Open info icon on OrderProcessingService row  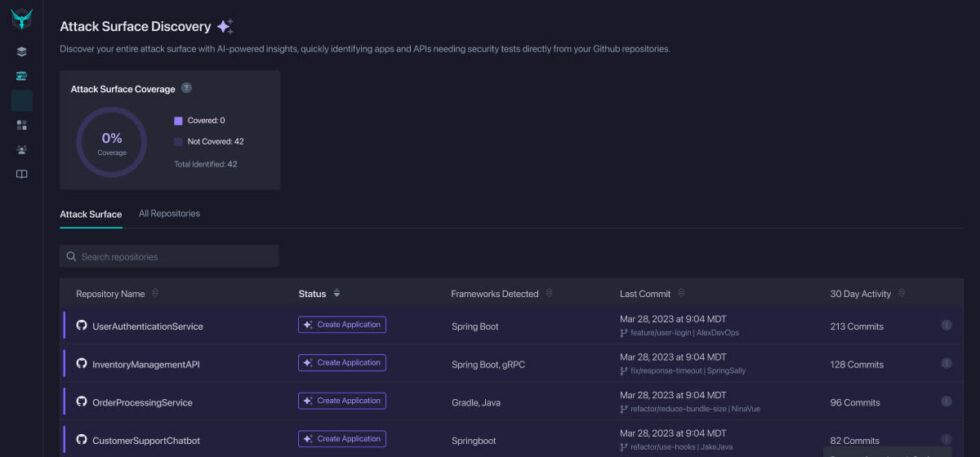click(x=946, y=401)
